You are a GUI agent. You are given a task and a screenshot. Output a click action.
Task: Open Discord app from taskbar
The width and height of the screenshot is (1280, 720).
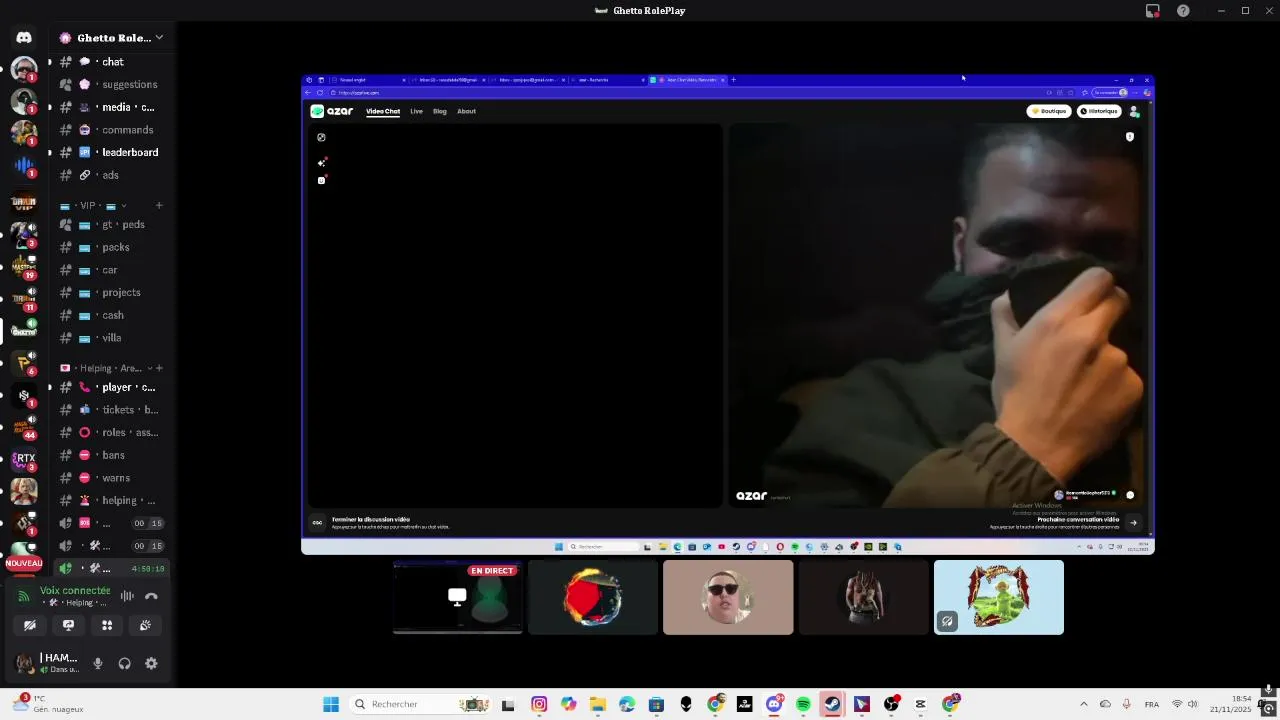click(x=774, y=704)
